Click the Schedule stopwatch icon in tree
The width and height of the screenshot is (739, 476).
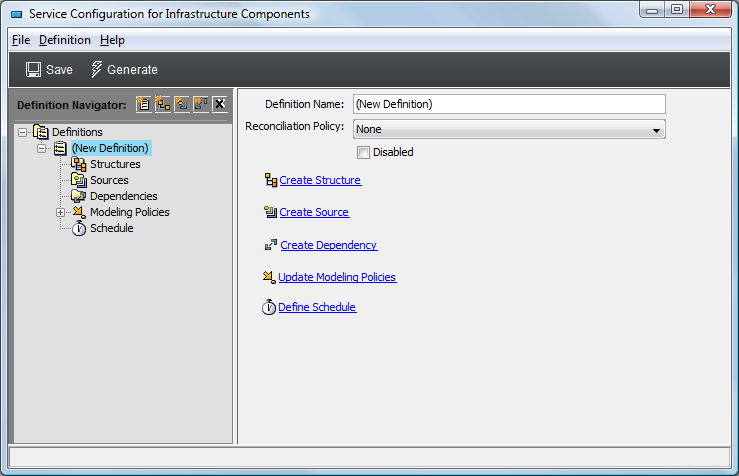pyautogui.click(x=79, y=228)
